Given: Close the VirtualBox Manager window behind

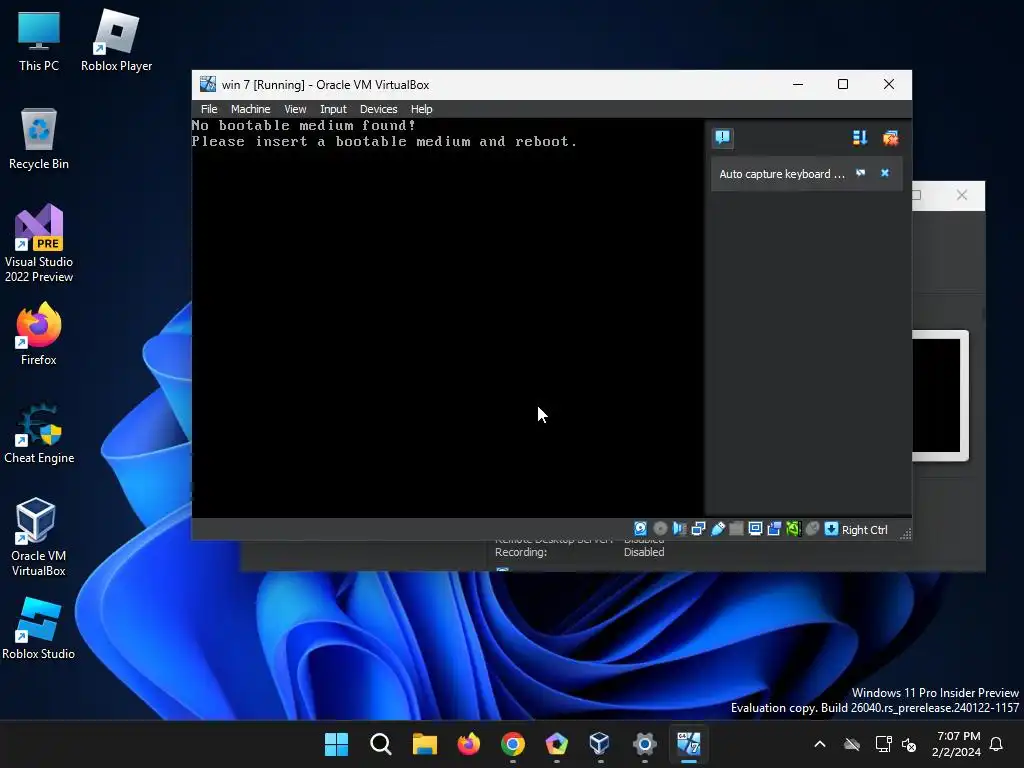Looking at the screenshot, I should pos(961,195).
